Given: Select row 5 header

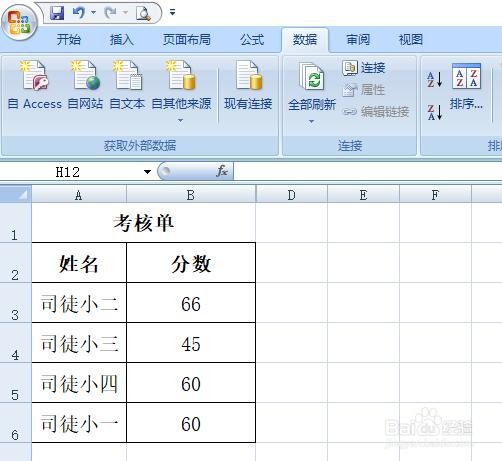Looking at the screenshot, I should point(15,383).
